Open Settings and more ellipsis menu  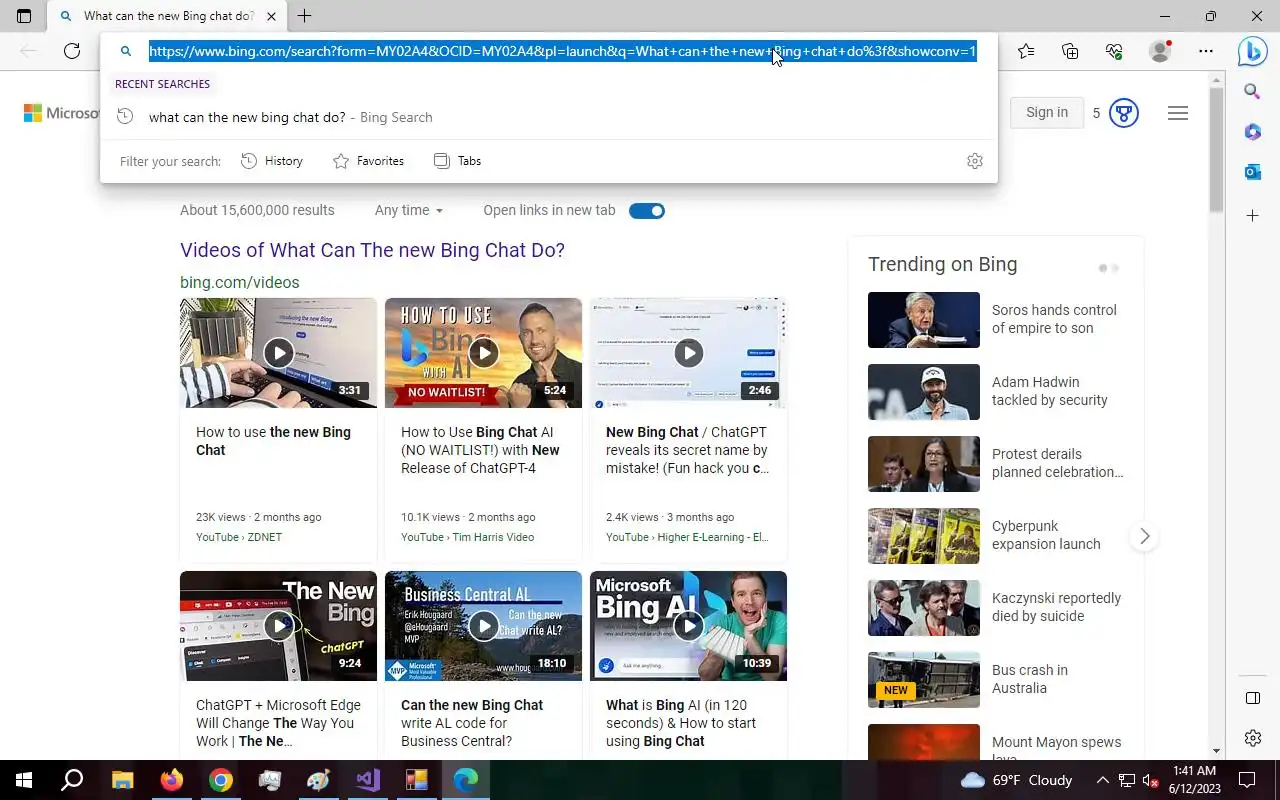1206,51
